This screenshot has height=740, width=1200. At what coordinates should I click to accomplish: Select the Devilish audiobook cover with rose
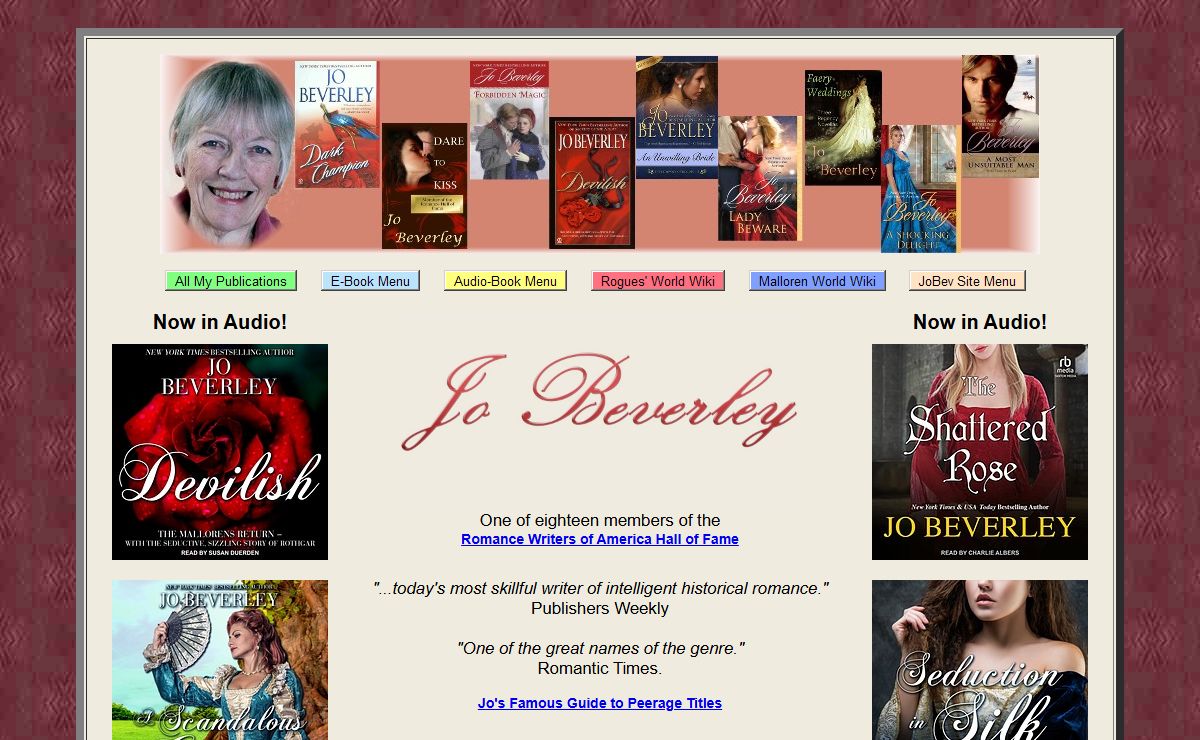tap(220, 452)
